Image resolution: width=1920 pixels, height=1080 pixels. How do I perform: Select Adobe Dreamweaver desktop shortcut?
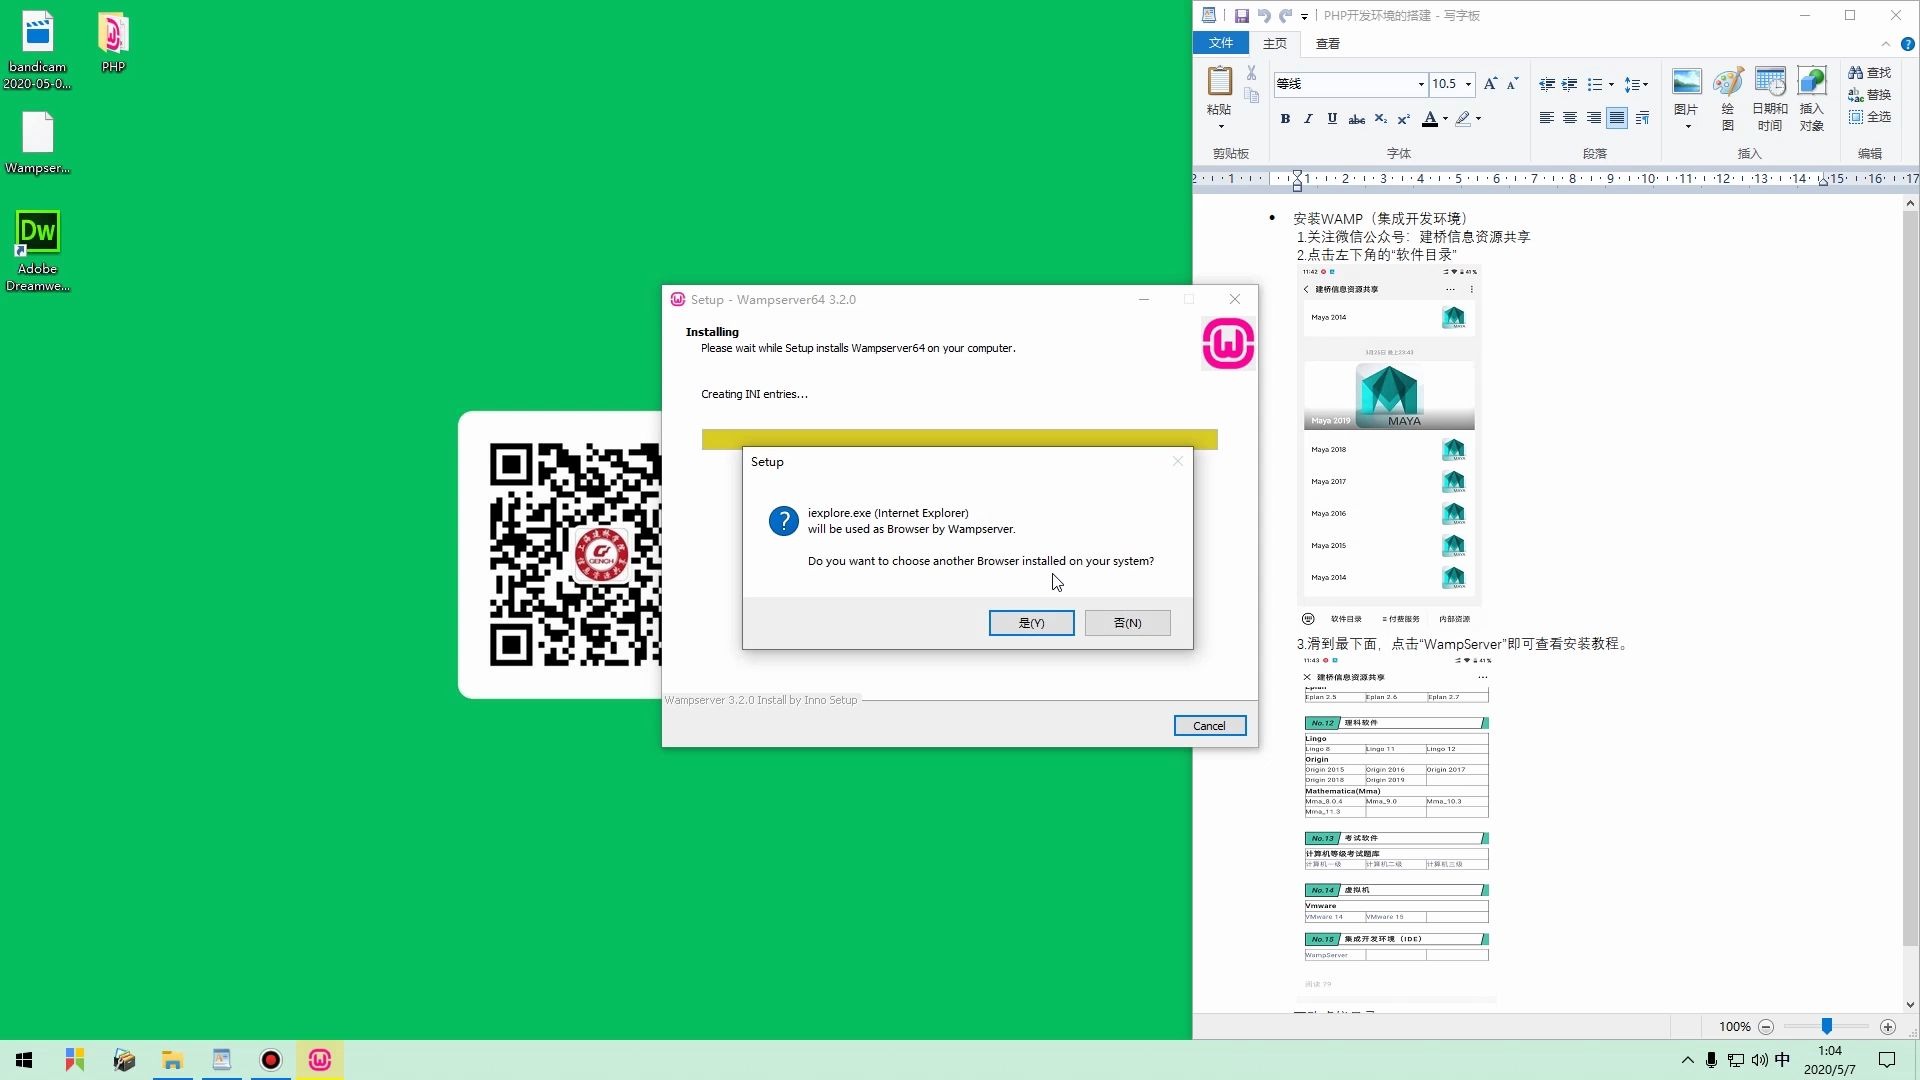[38, 251]
